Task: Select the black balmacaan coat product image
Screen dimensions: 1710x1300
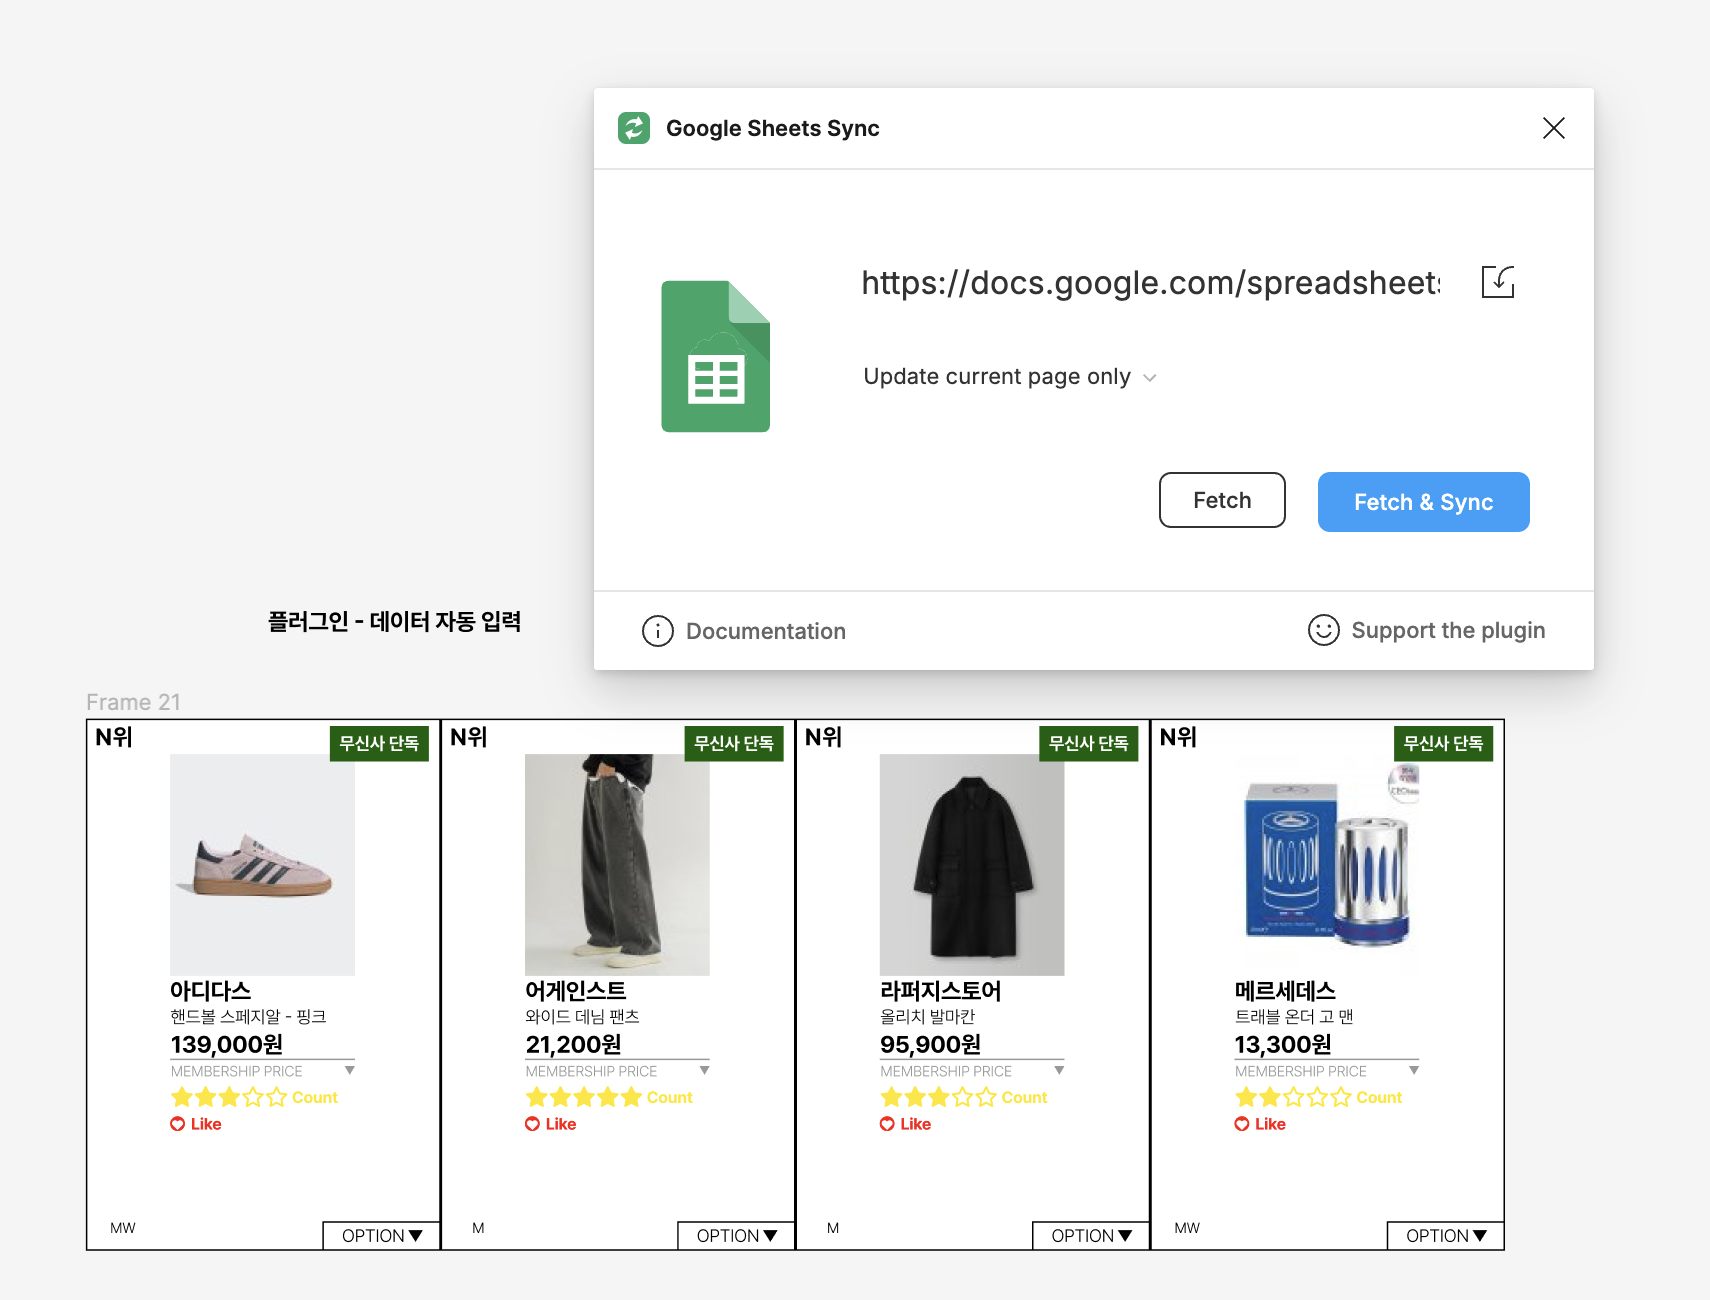Action: (972, 865)
